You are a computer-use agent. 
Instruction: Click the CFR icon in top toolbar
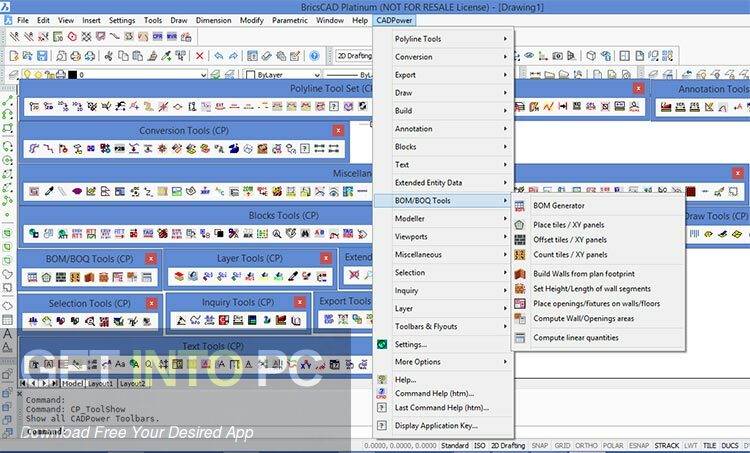[157, 36]
